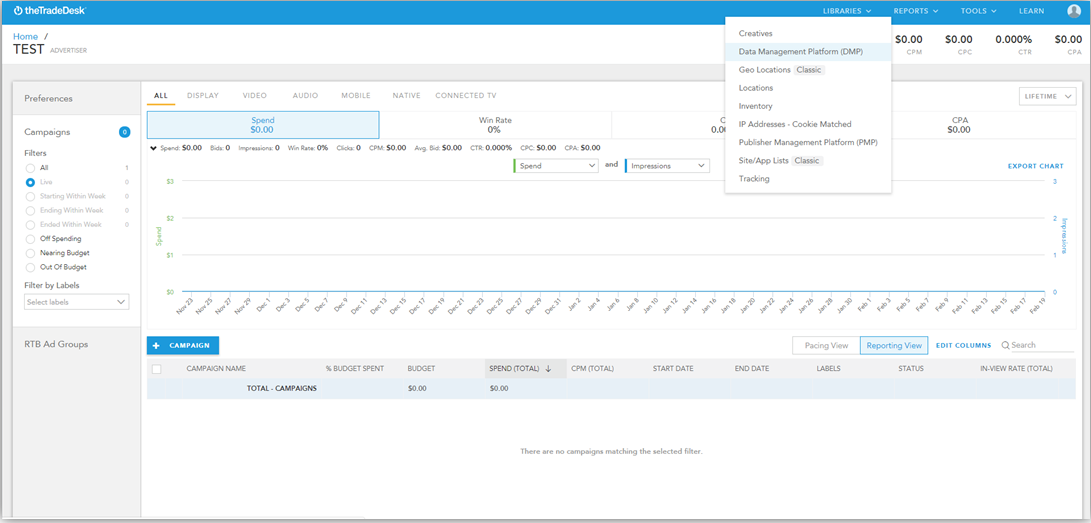This screenshot has height=523, width=1091.
Task: Open the Lifetime date range dropdown
Action: pyautogui.click(x=1046, y=97)
